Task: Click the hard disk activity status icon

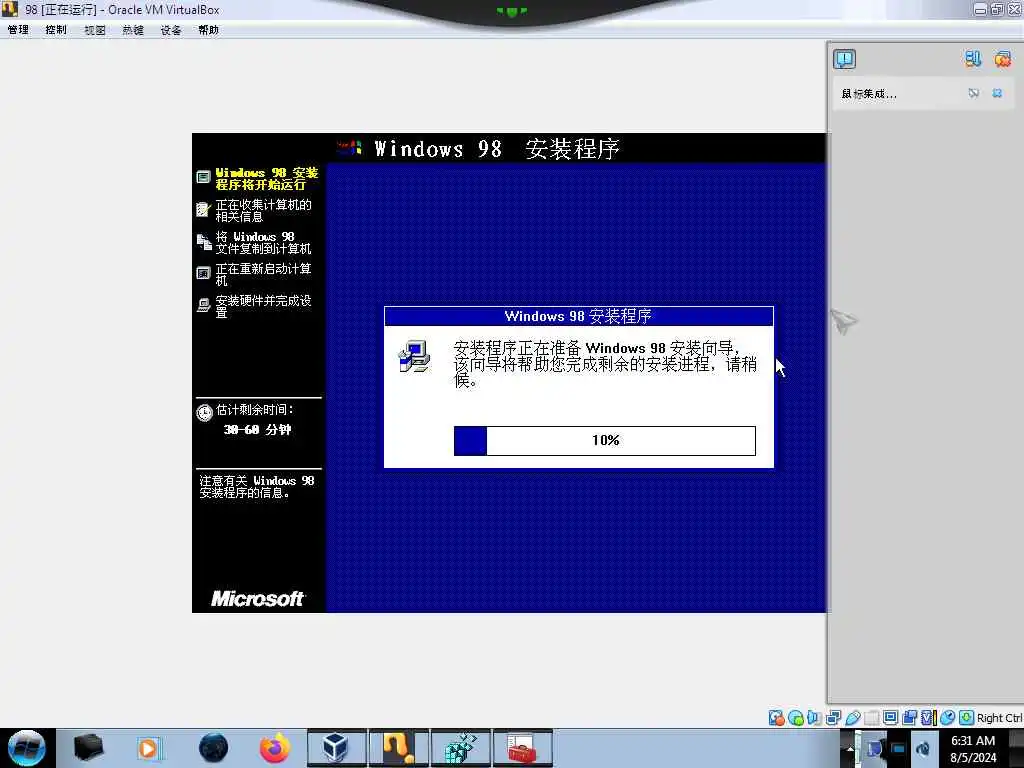Action: tap(776, 718)
